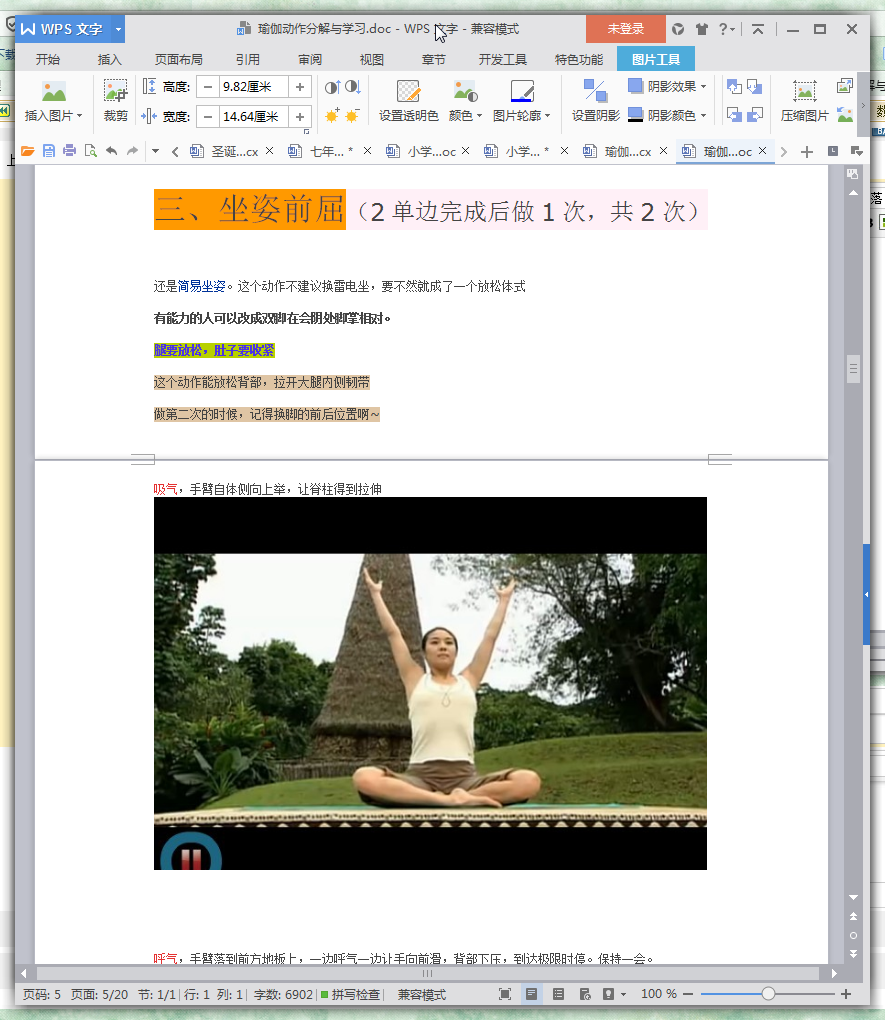Click the zoom slider handle
885x1020 pixels.
[769, 993]
